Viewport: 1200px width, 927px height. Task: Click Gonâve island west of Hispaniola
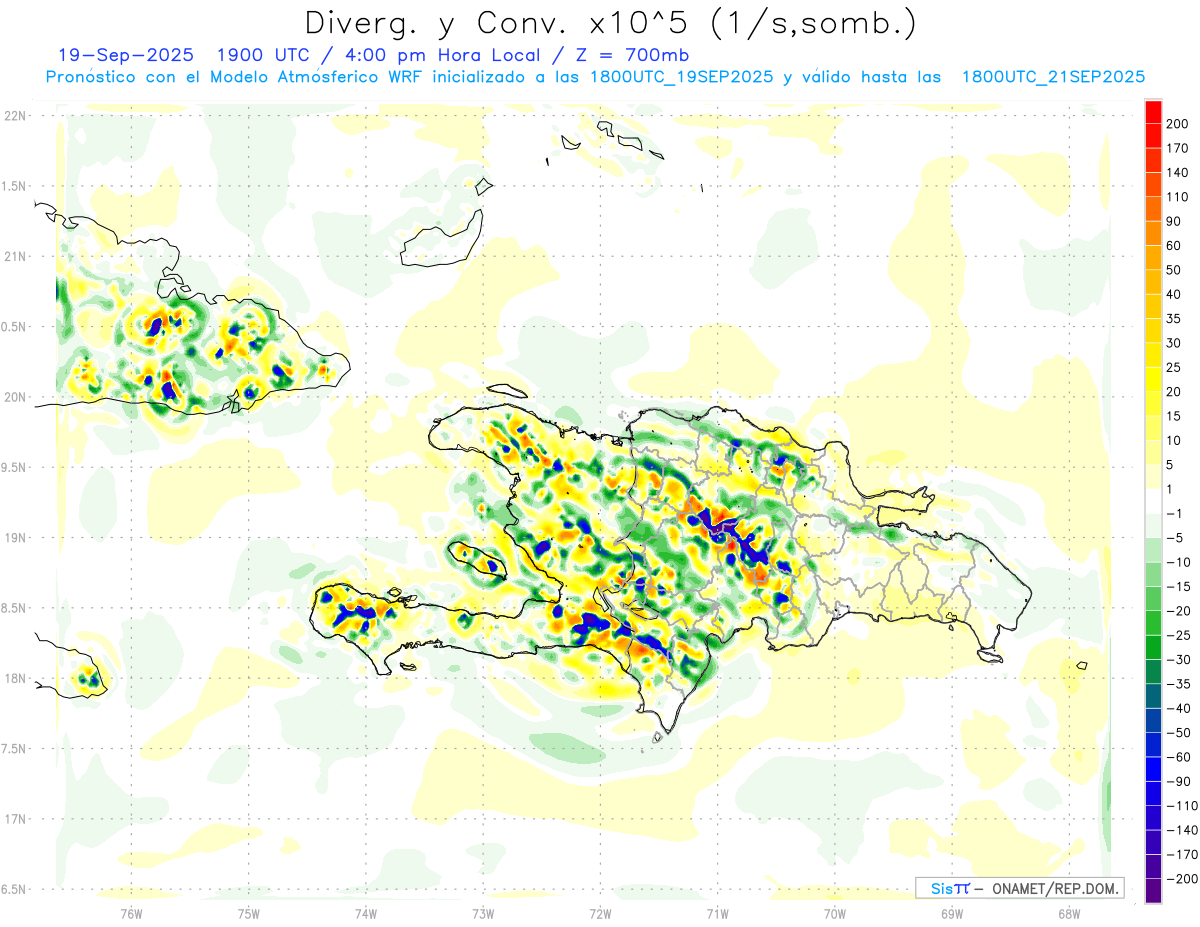477,559
